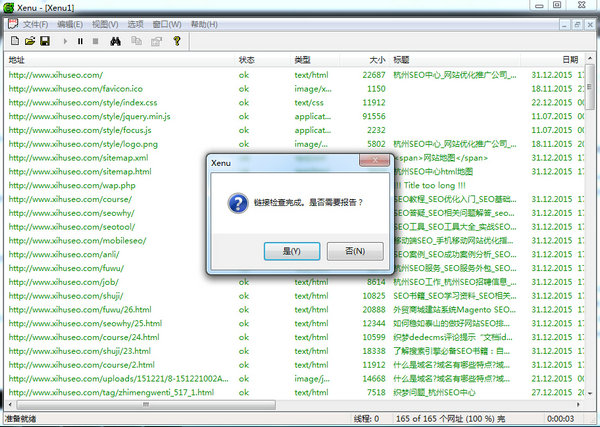Click the horizontal scrollbar thumb
600x427 pixels.
(x=146, y=404)
